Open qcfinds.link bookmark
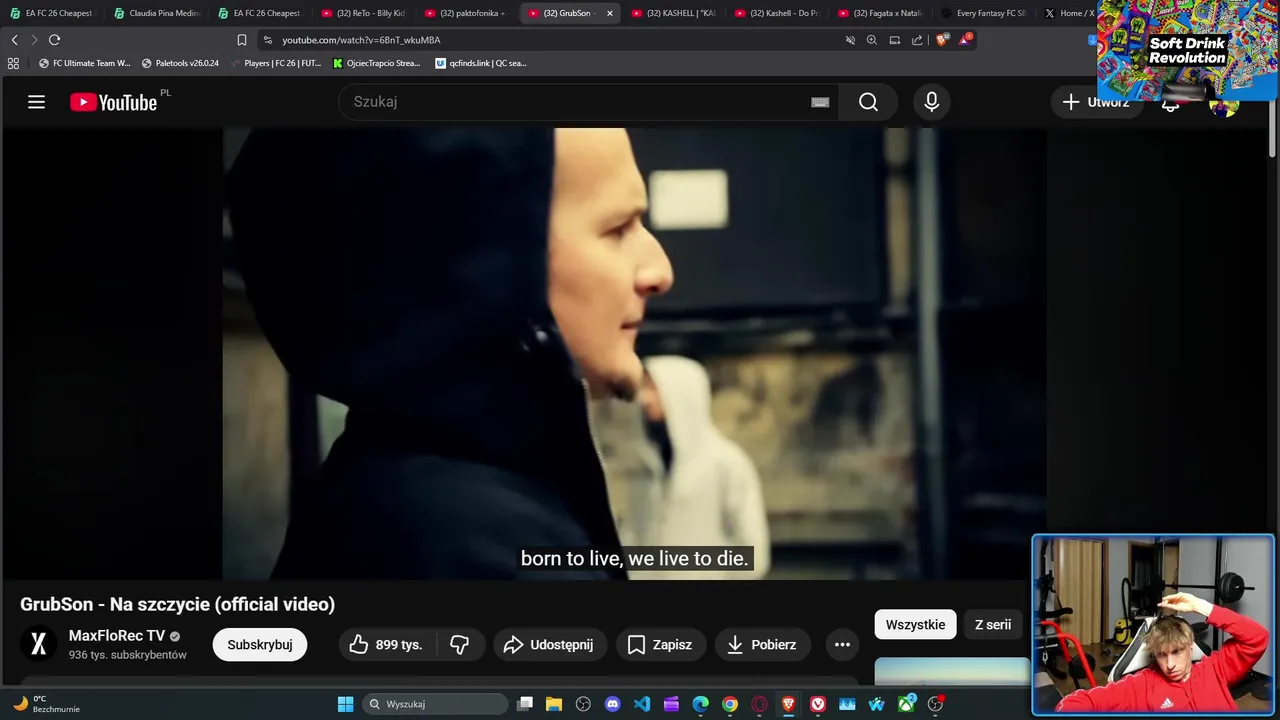 (481, 63)
